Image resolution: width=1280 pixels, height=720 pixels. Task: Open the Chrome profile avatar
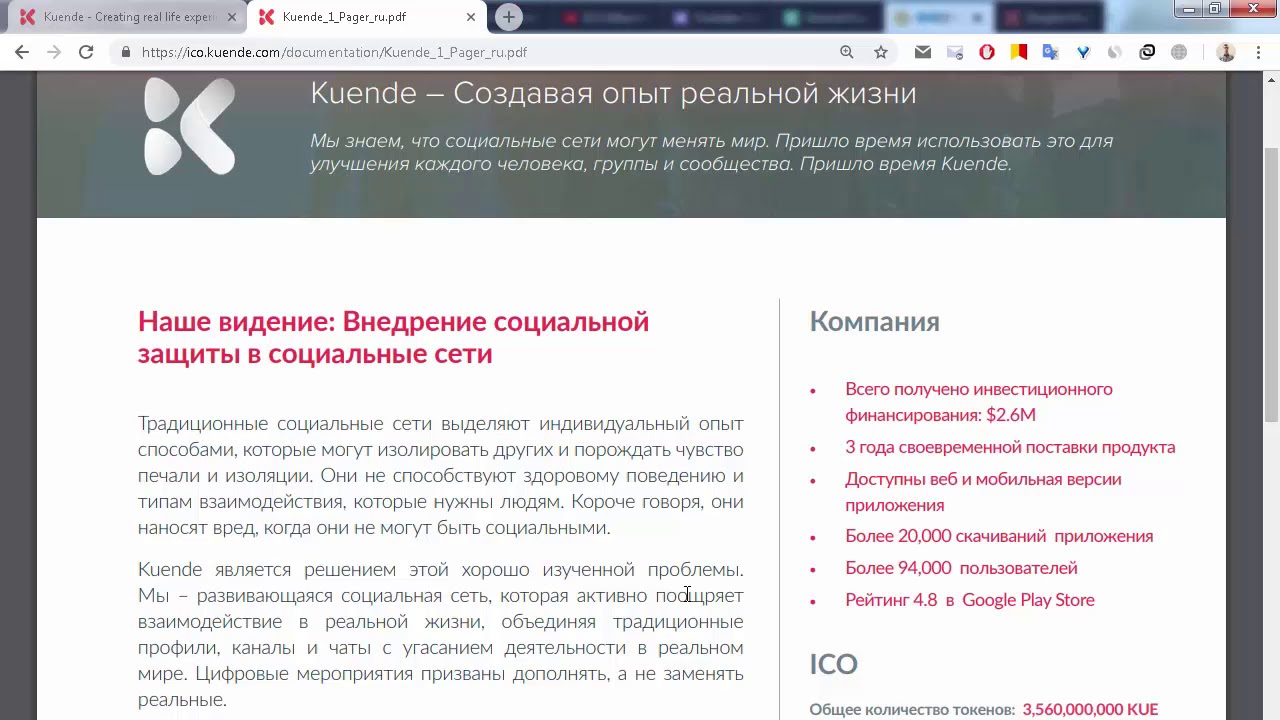[1226, 52]
